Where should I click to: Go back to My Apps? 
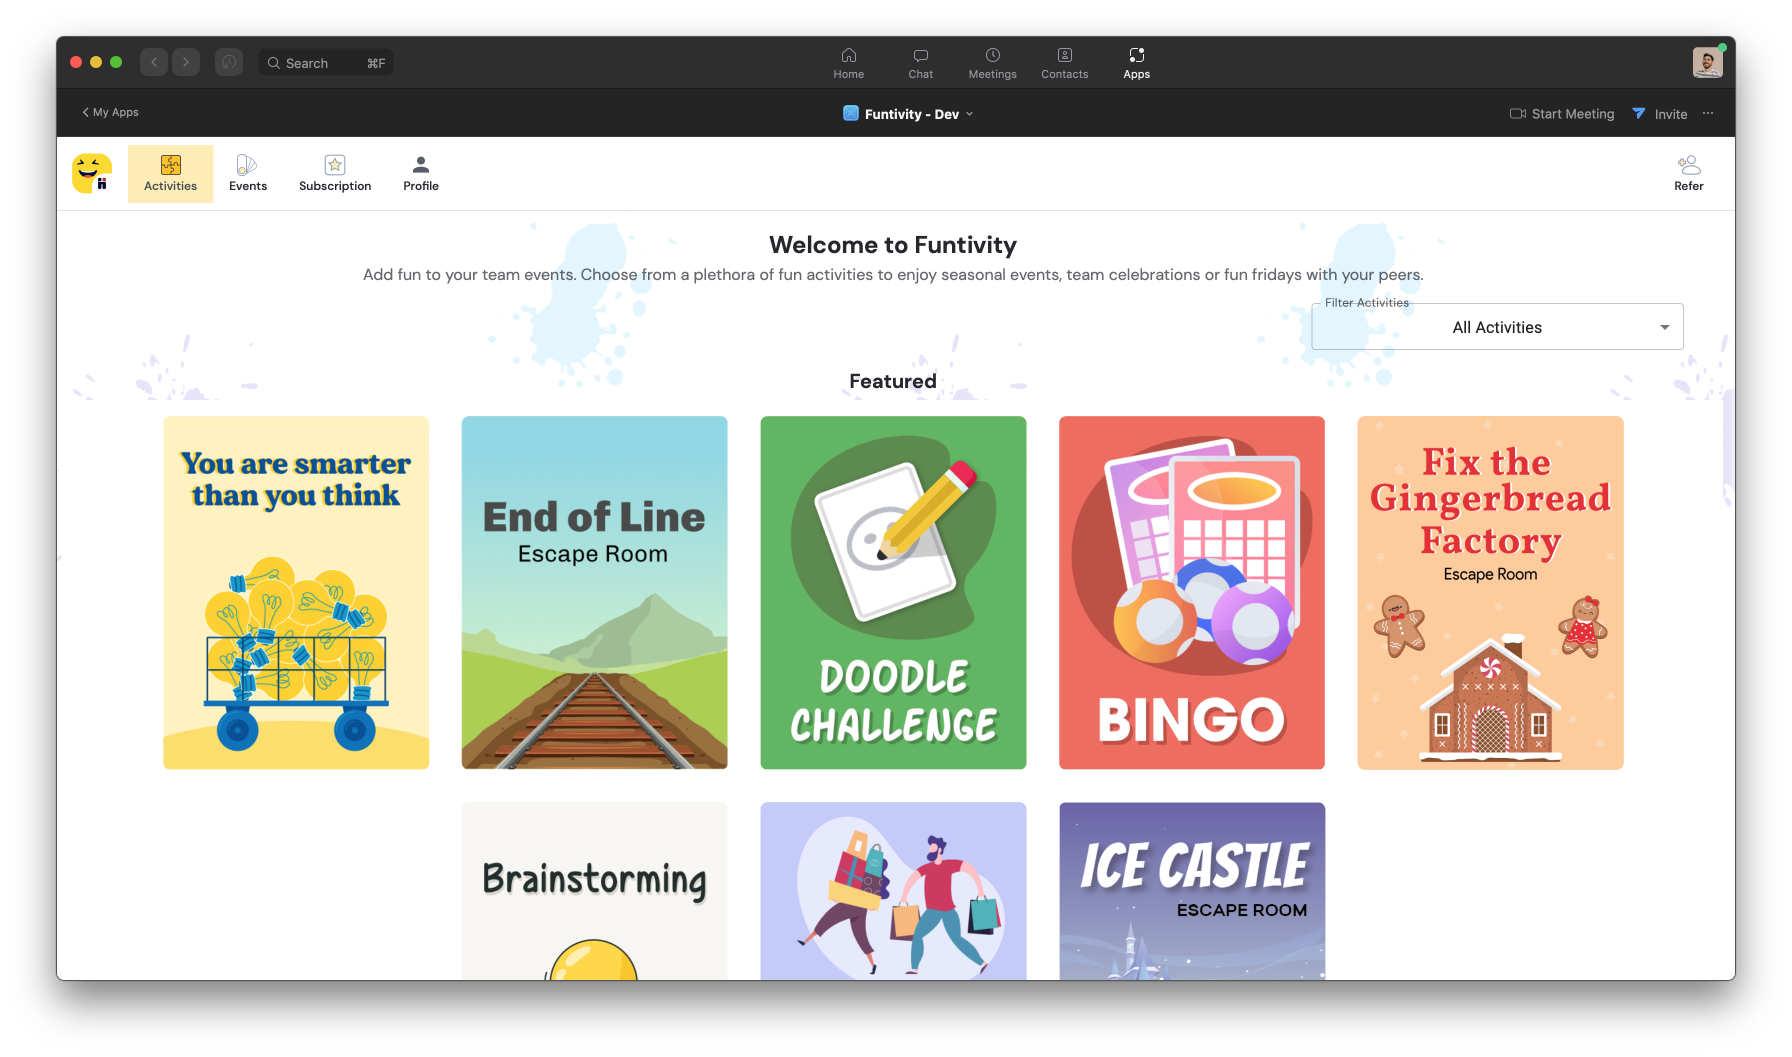(110, 112)
